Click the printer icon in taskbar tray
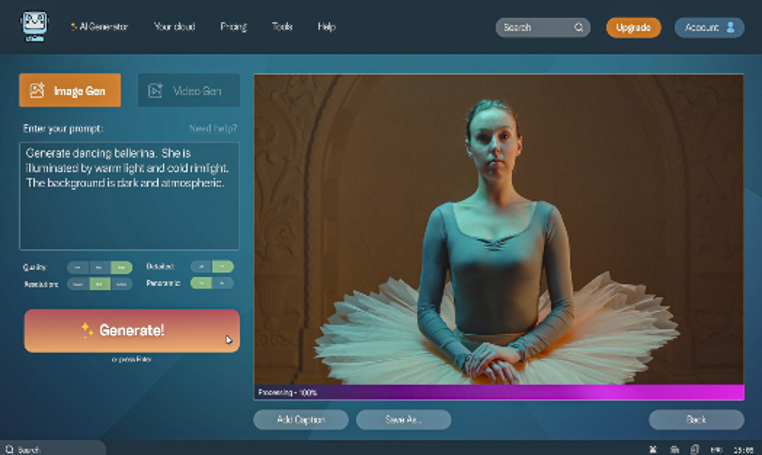Image resolution: width=762 pixels, height=455 pixels. (x=675, y=450)
